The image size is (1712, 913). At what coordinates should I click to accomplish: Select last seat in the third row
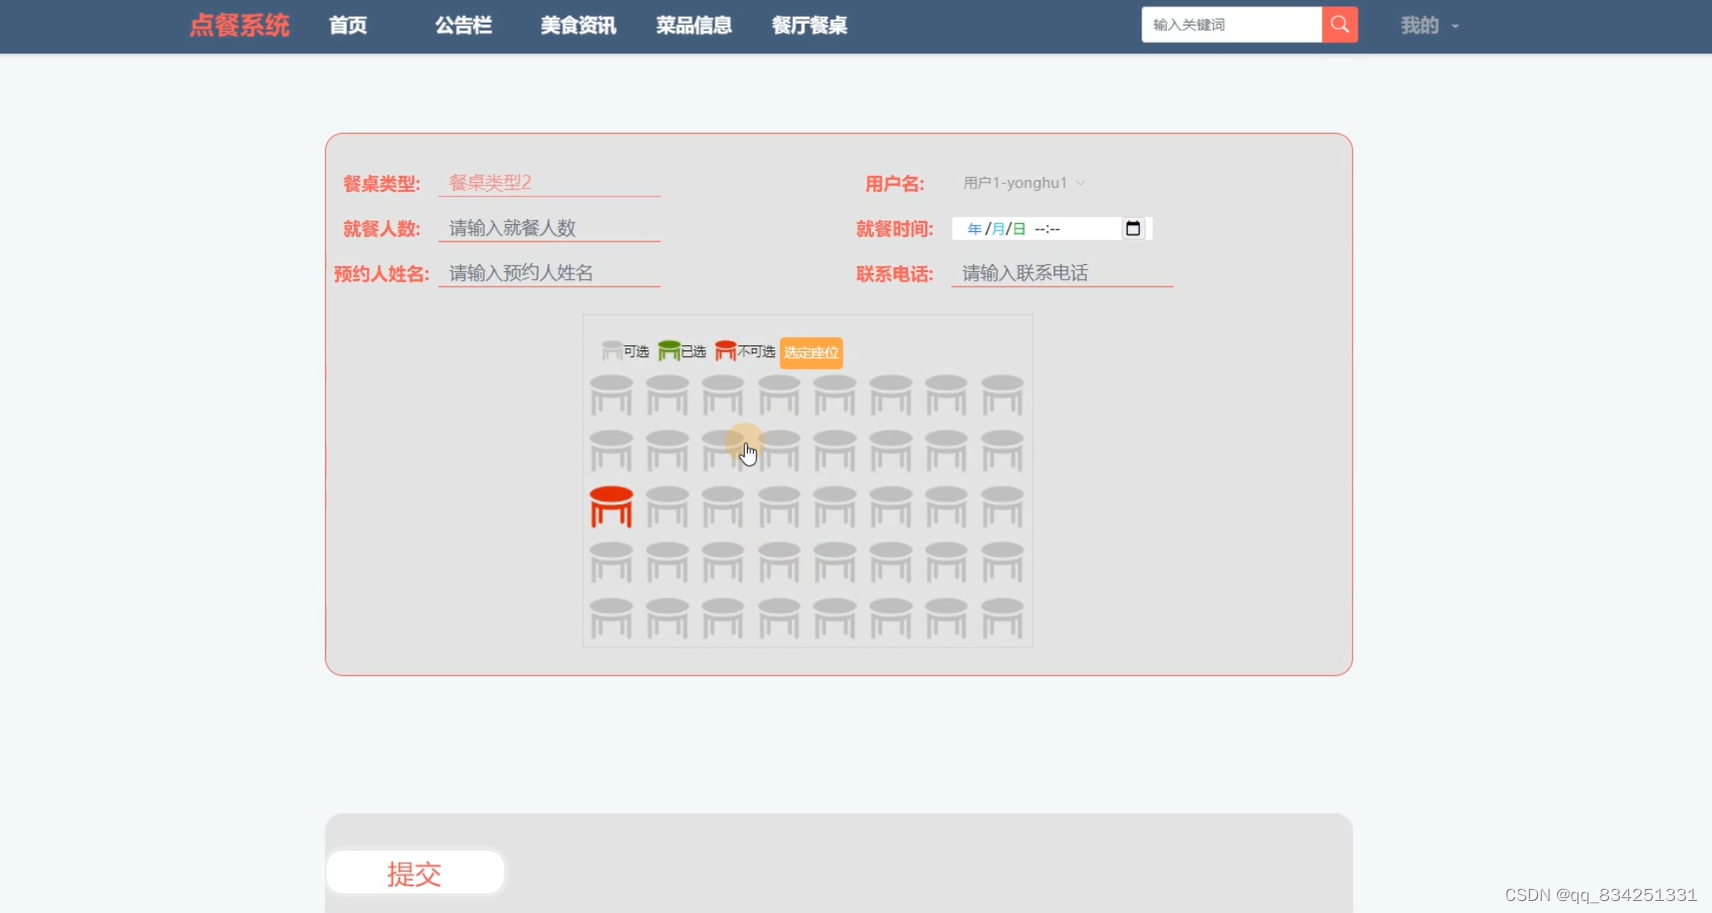point(1002,507)
